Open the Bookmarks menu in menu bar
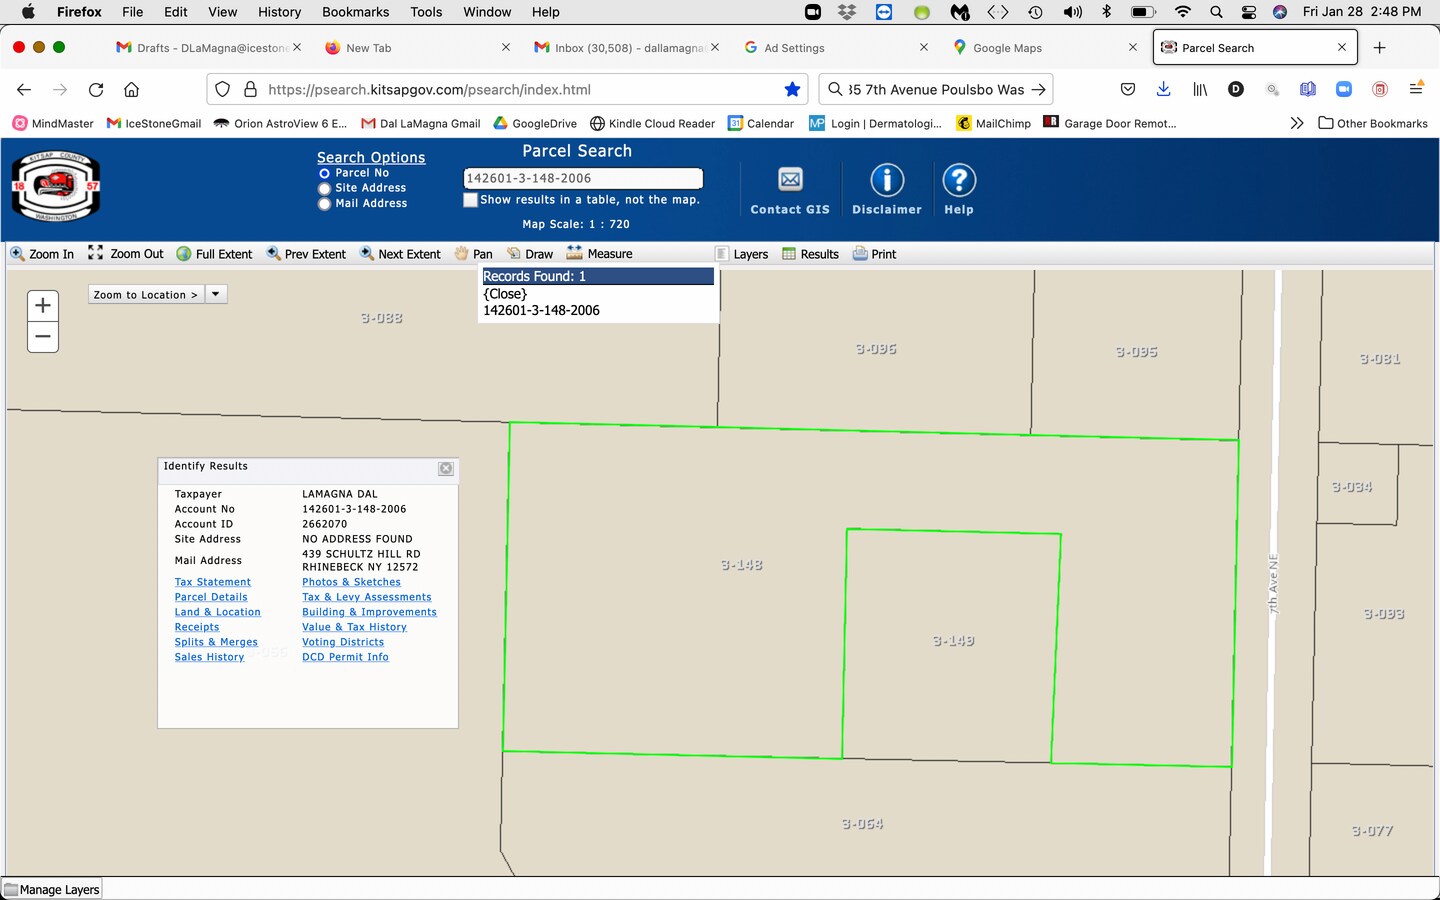 point(355,12)
